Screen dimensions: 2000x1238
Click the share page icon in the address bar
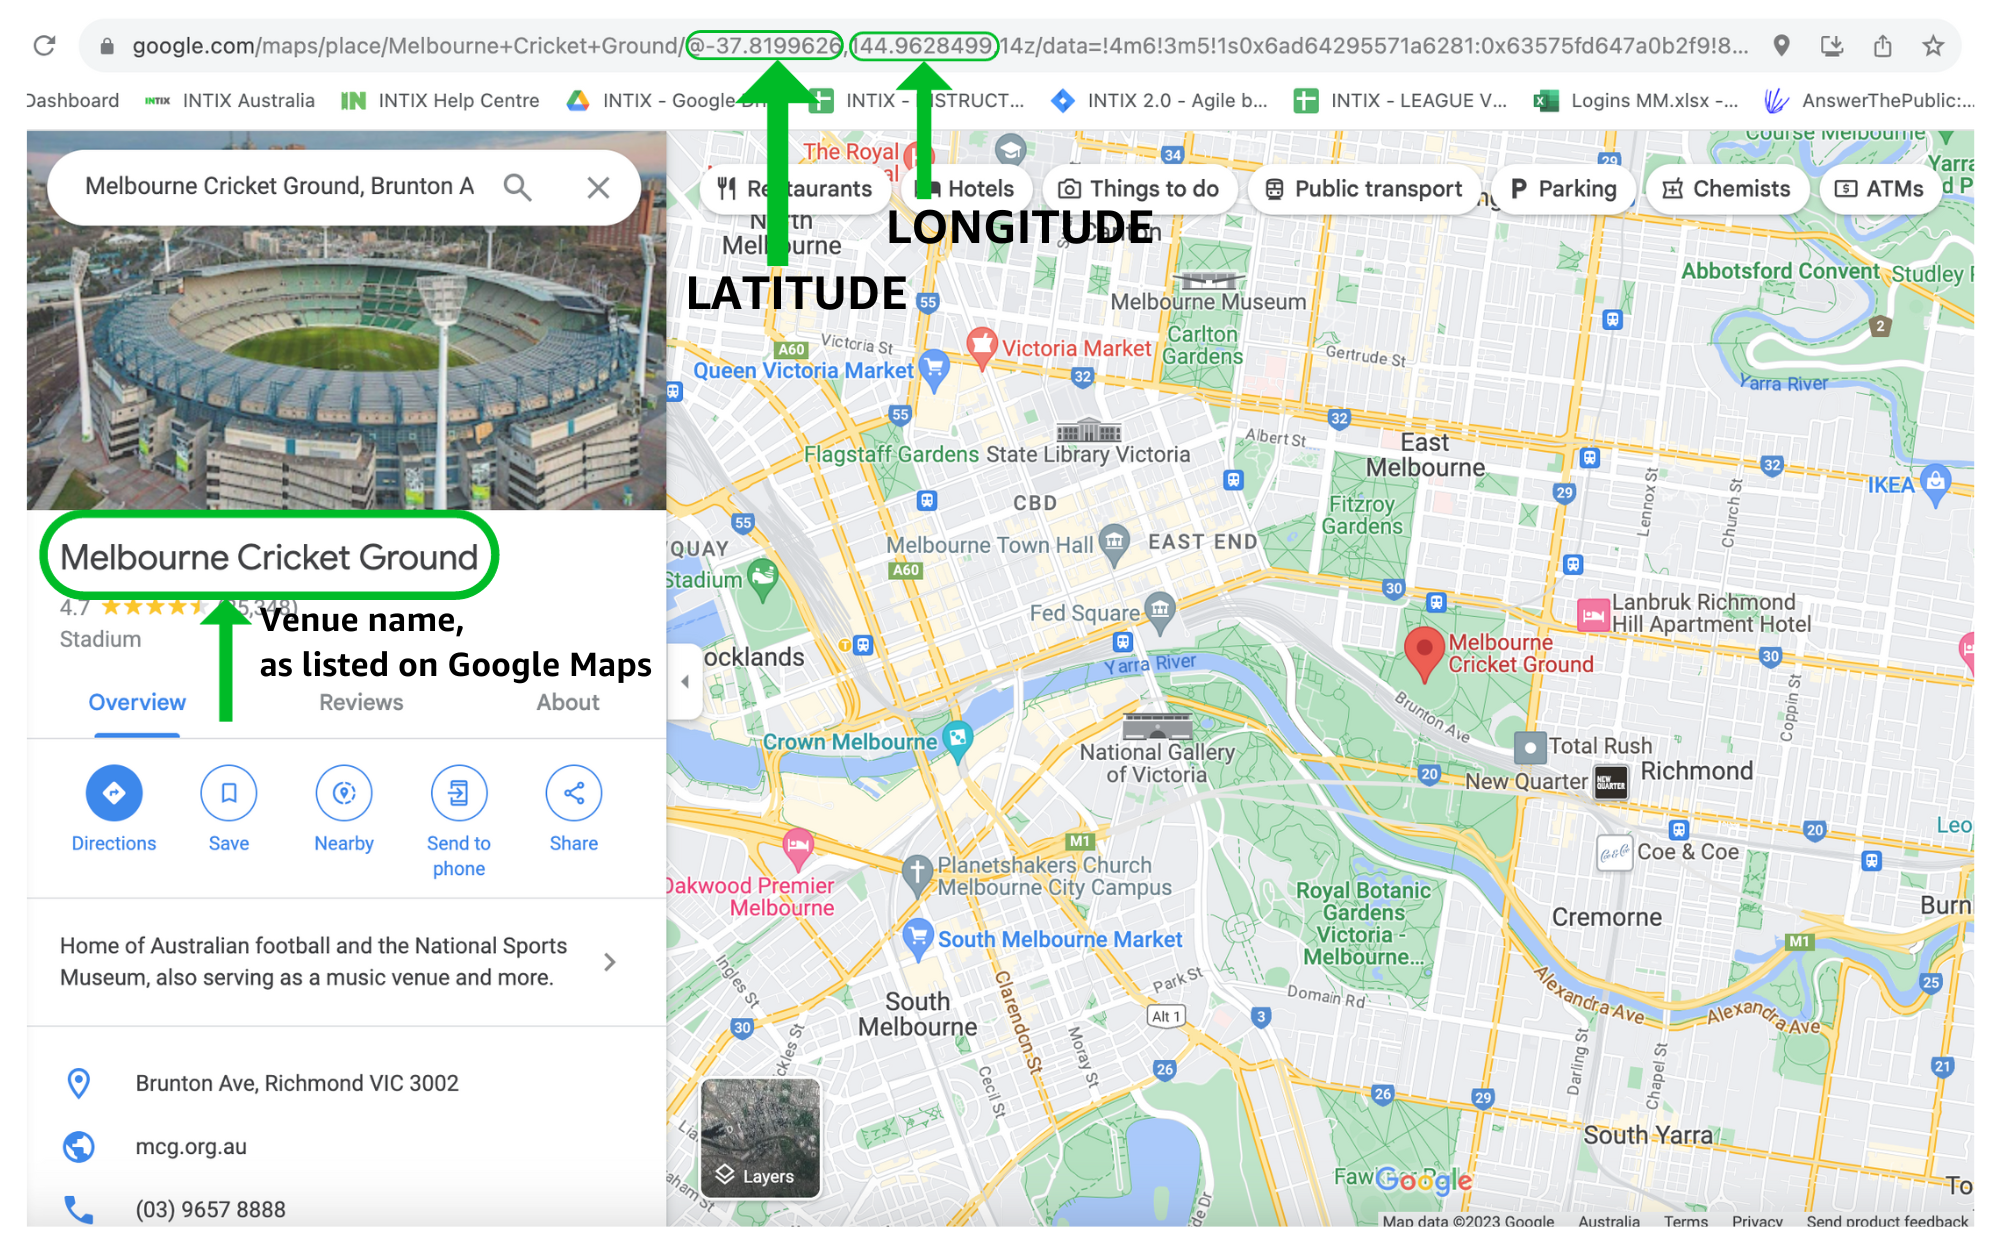[1883, 46]
